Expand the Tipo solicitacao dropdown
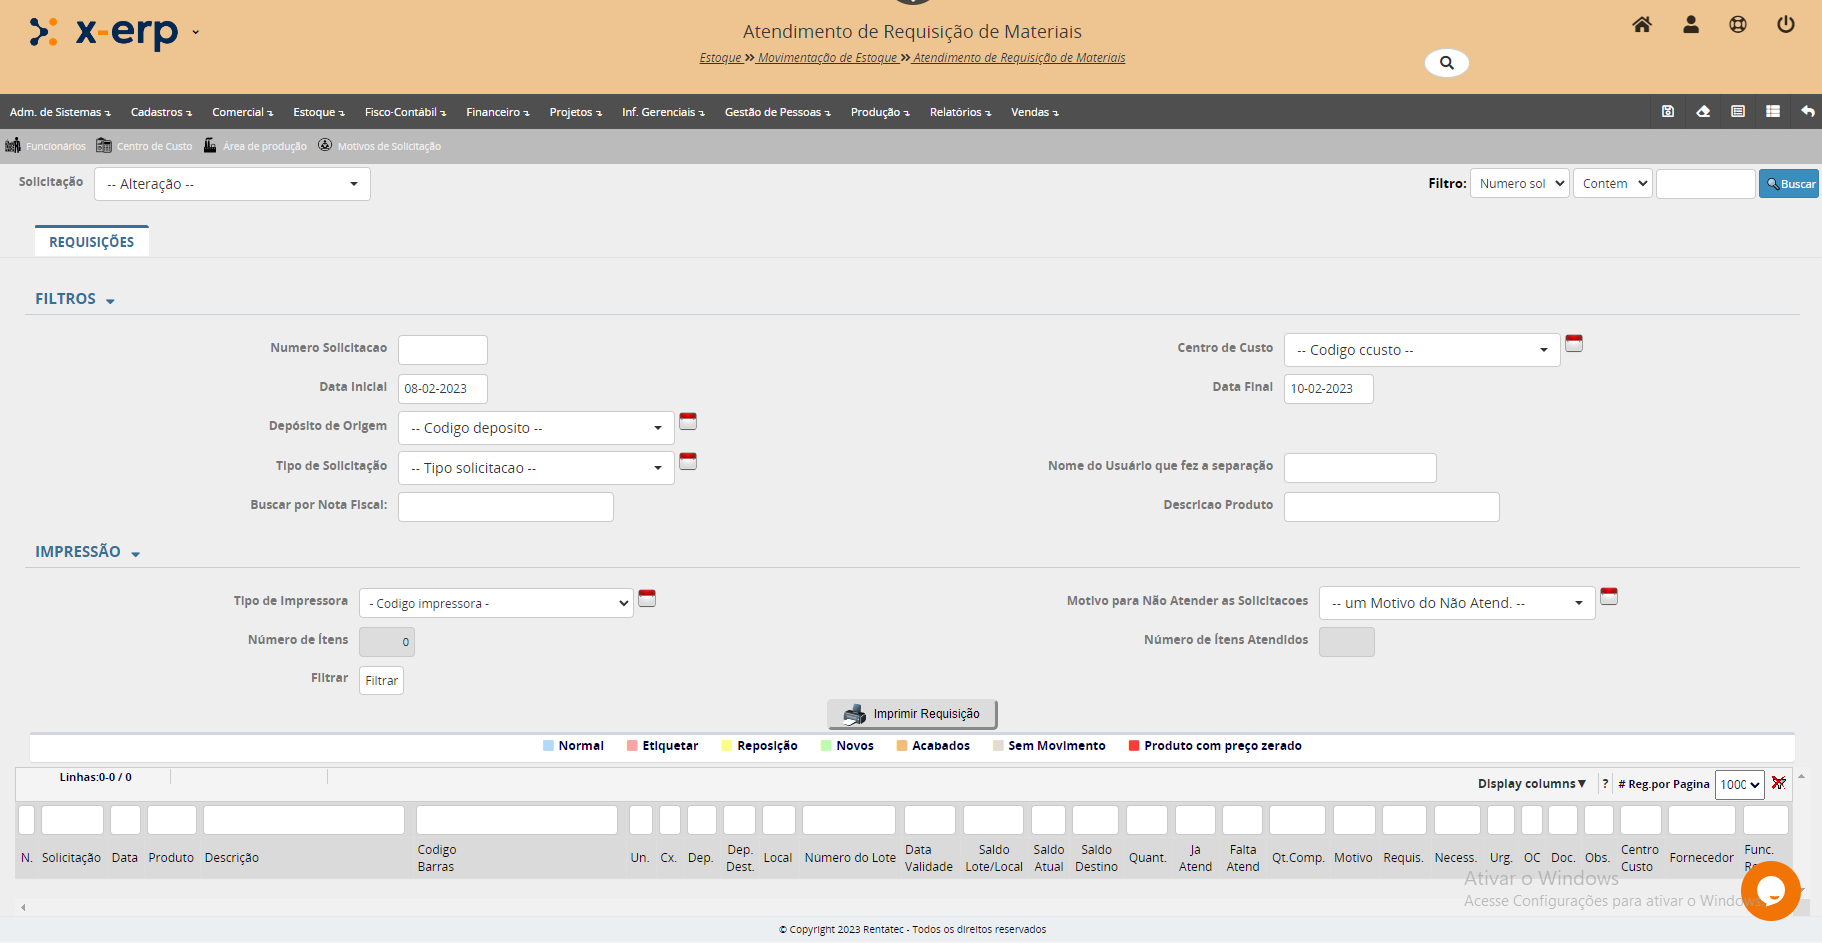Screen dimensions: 1822x943 click(536, 468)
